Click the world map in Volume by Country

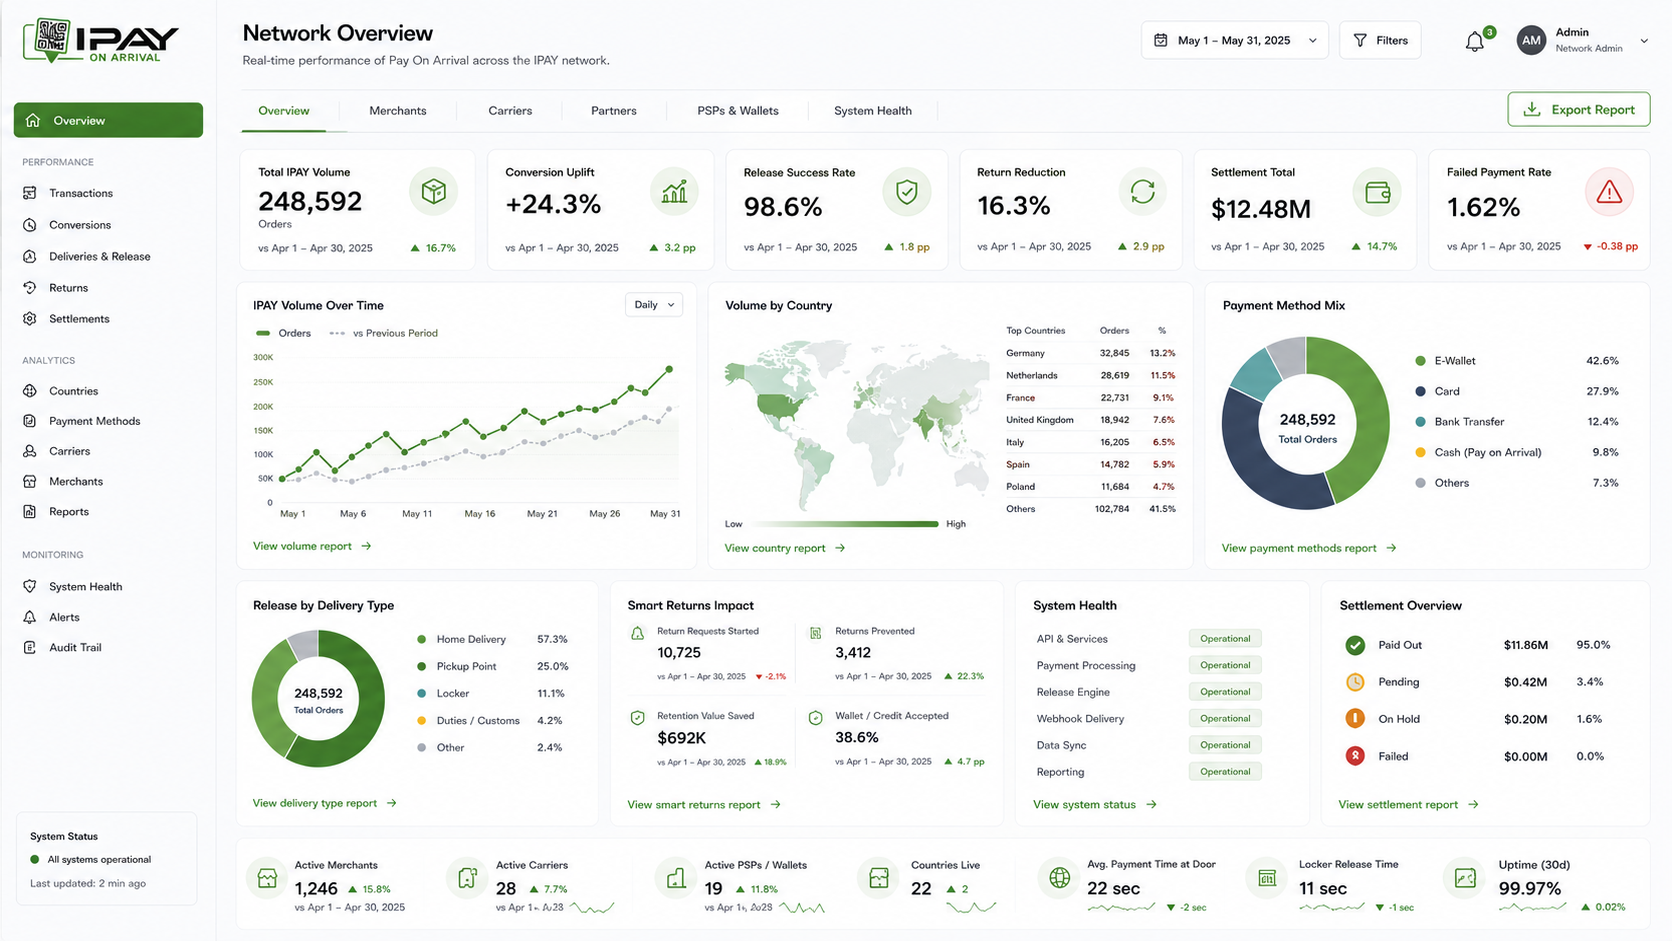[x=857, y=425]
